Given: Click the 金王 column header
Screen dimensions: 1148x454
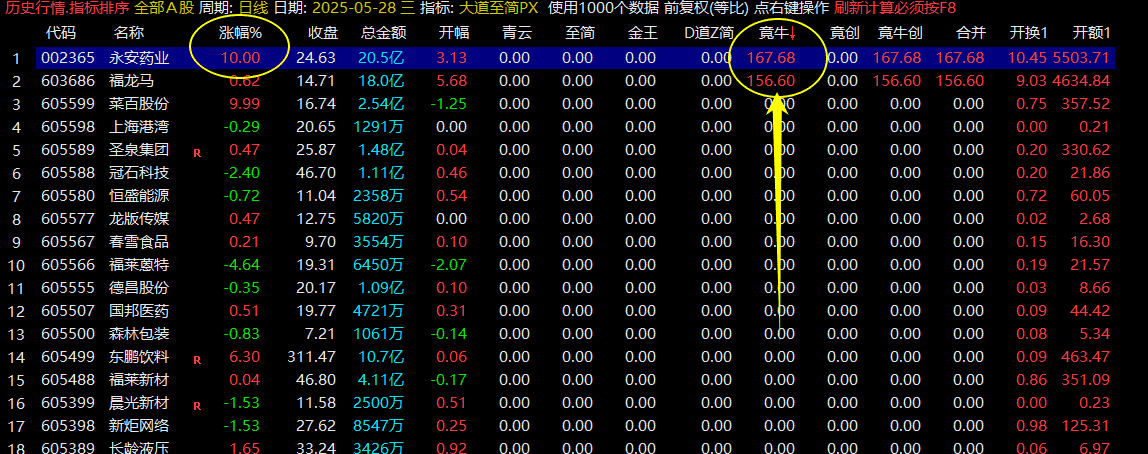Looking at the screenshot, I should pyautogui.click(x=641, y=33).
